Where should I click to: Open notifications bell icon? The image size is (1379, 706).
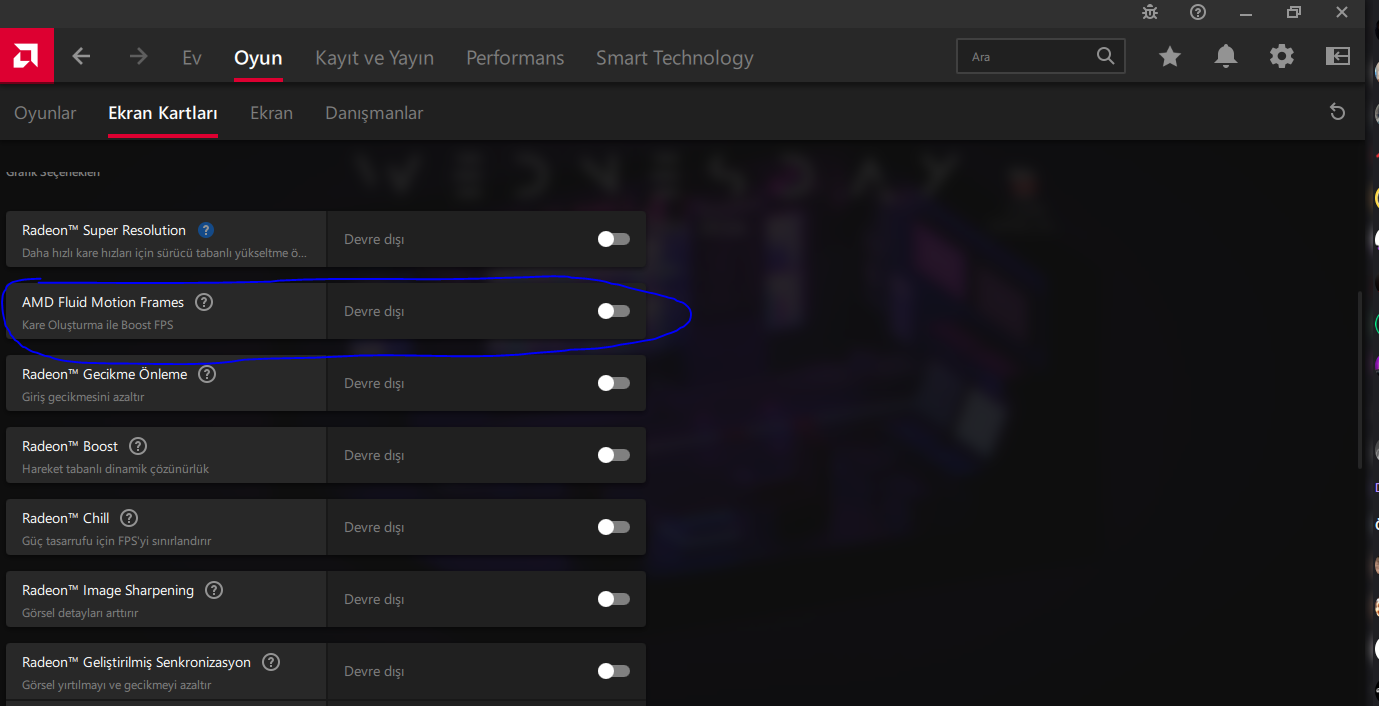click(1226, 57)
